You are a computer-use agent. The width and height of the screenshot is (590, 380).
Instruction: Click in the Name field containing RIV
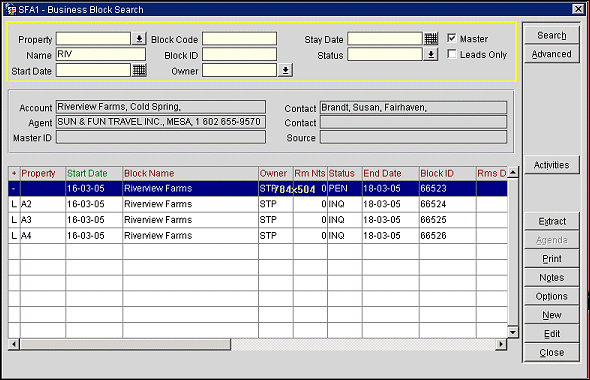[101, 55]
